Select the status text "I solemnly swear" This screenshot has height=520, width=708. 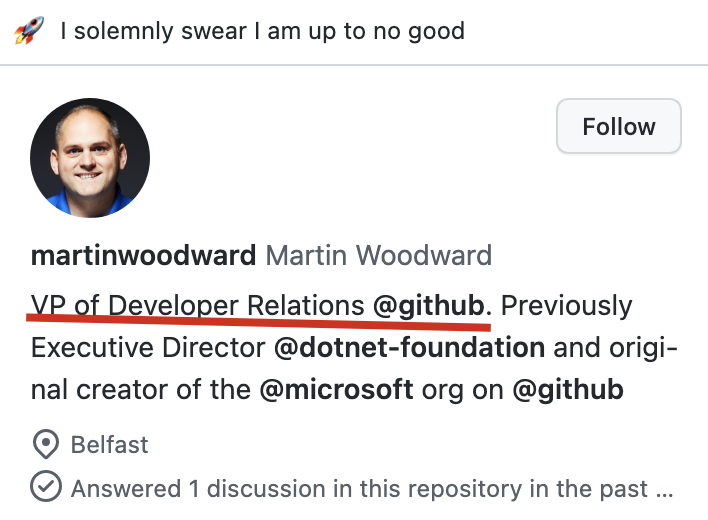(154, 32)
